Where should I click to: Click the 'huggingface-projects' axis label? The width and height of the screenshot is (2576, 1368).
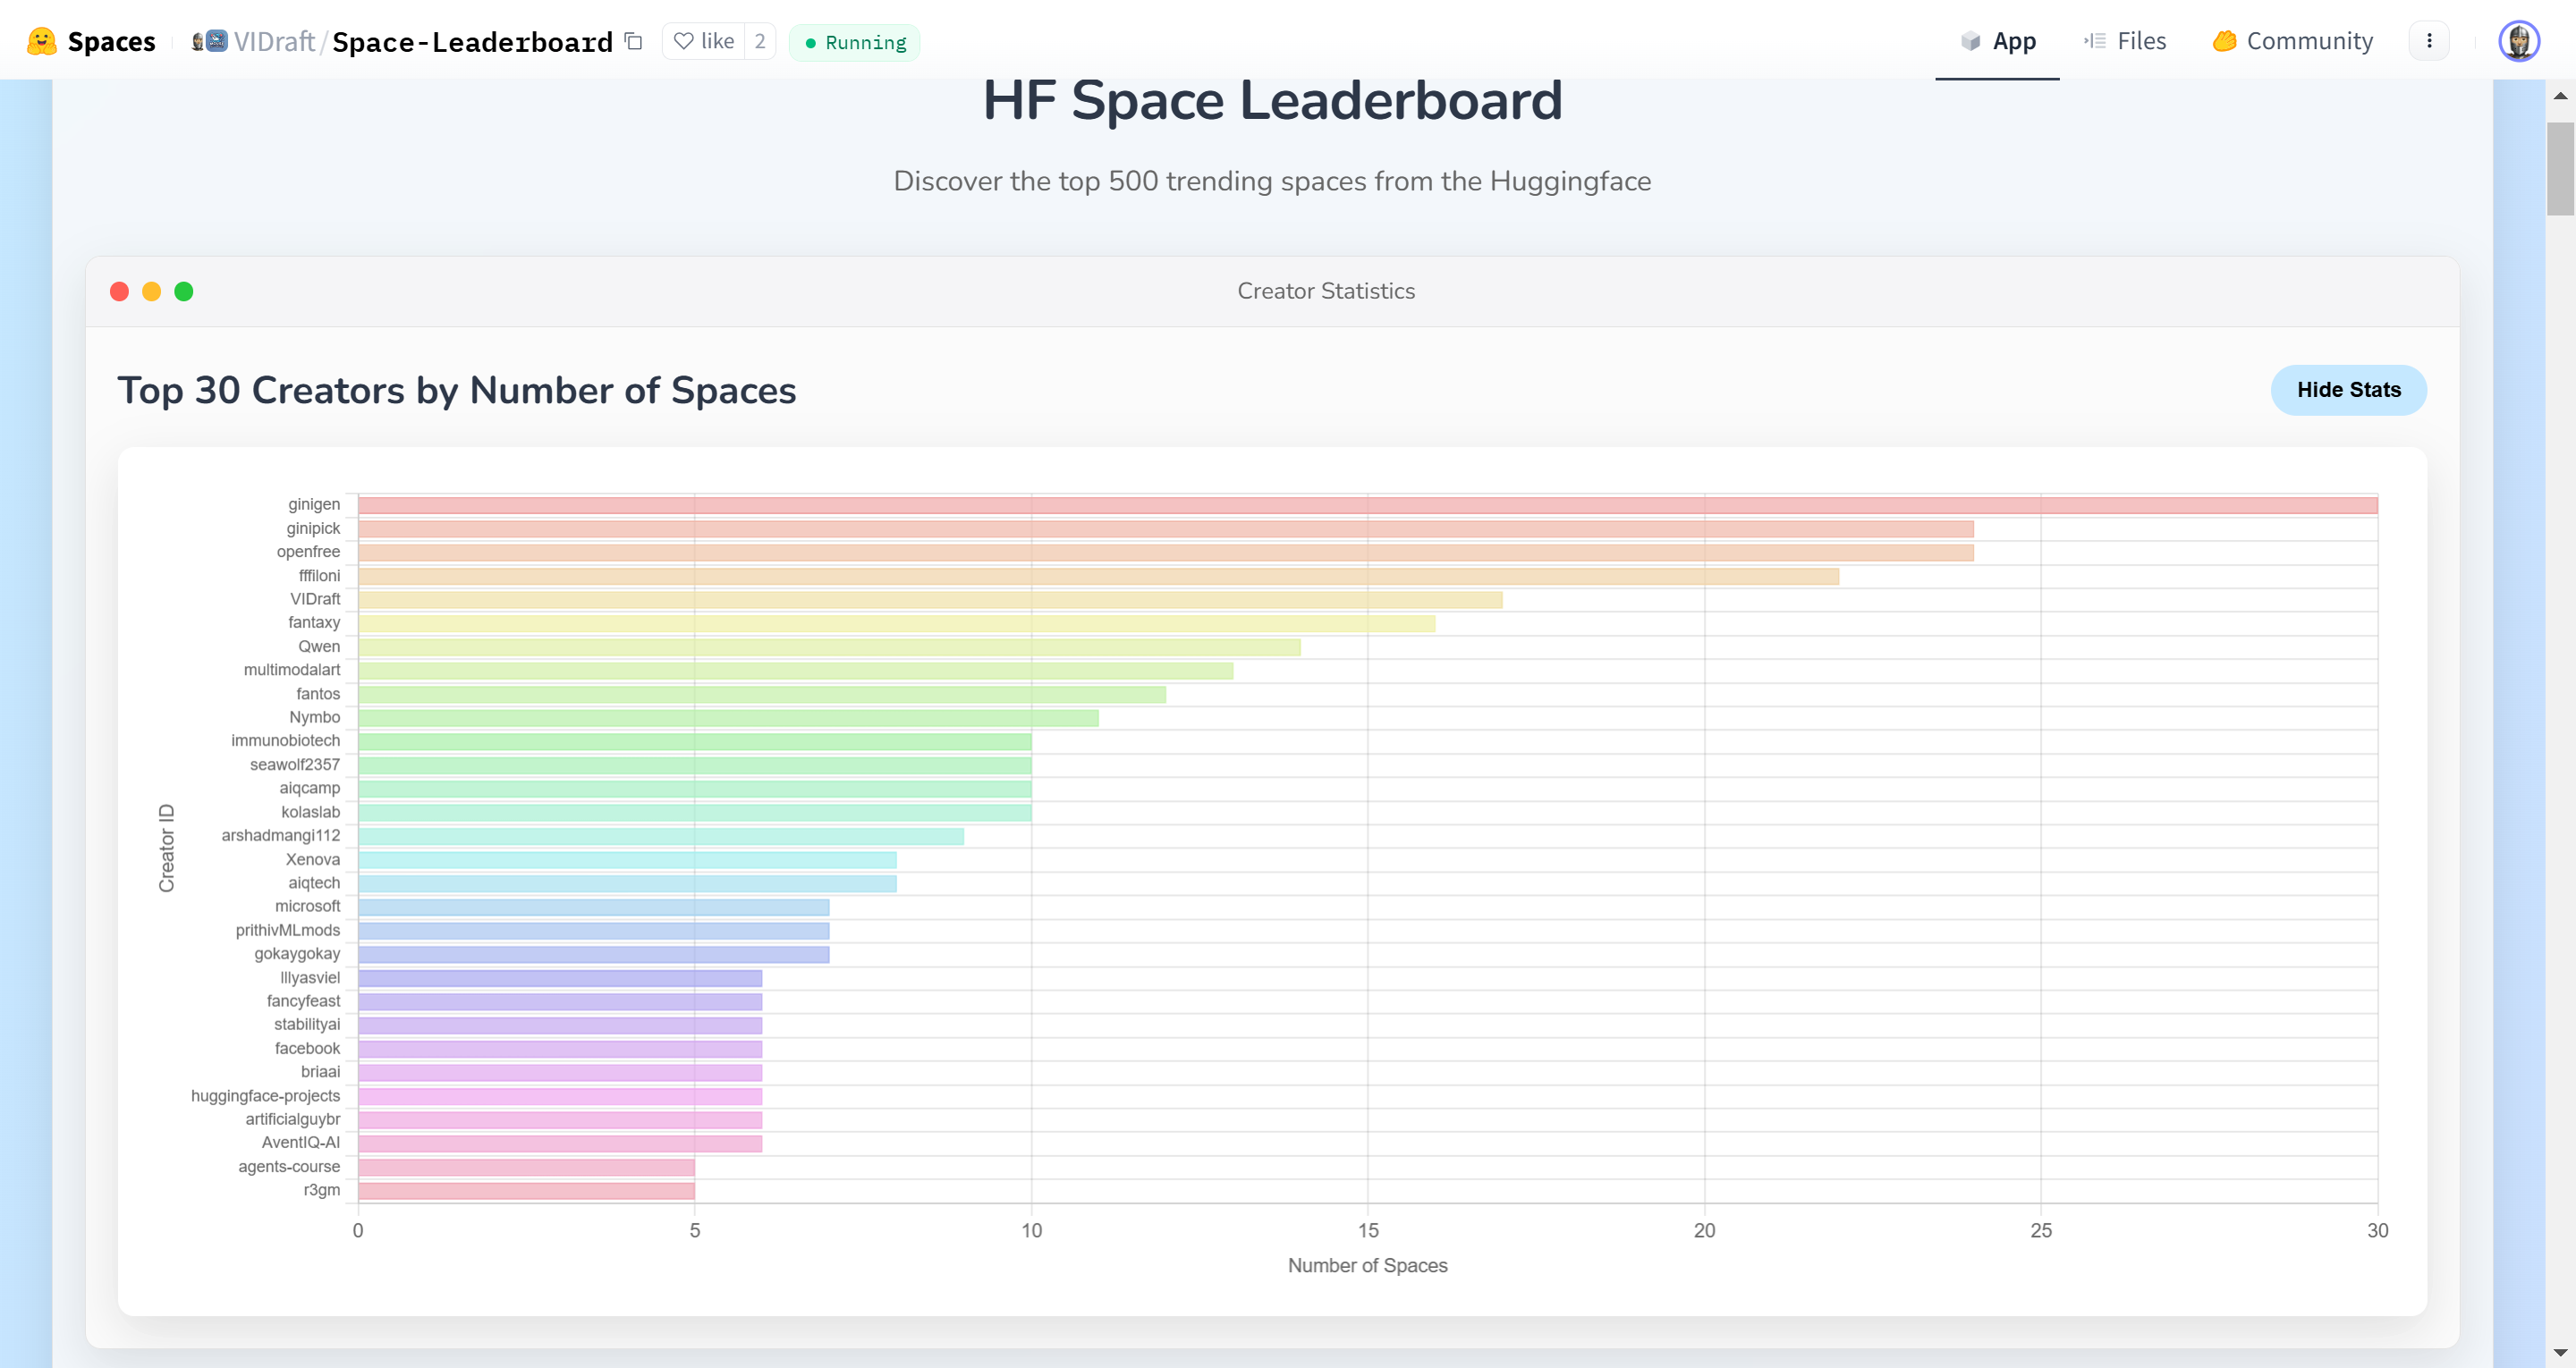pyautogui.click(x=265, y=1096)
